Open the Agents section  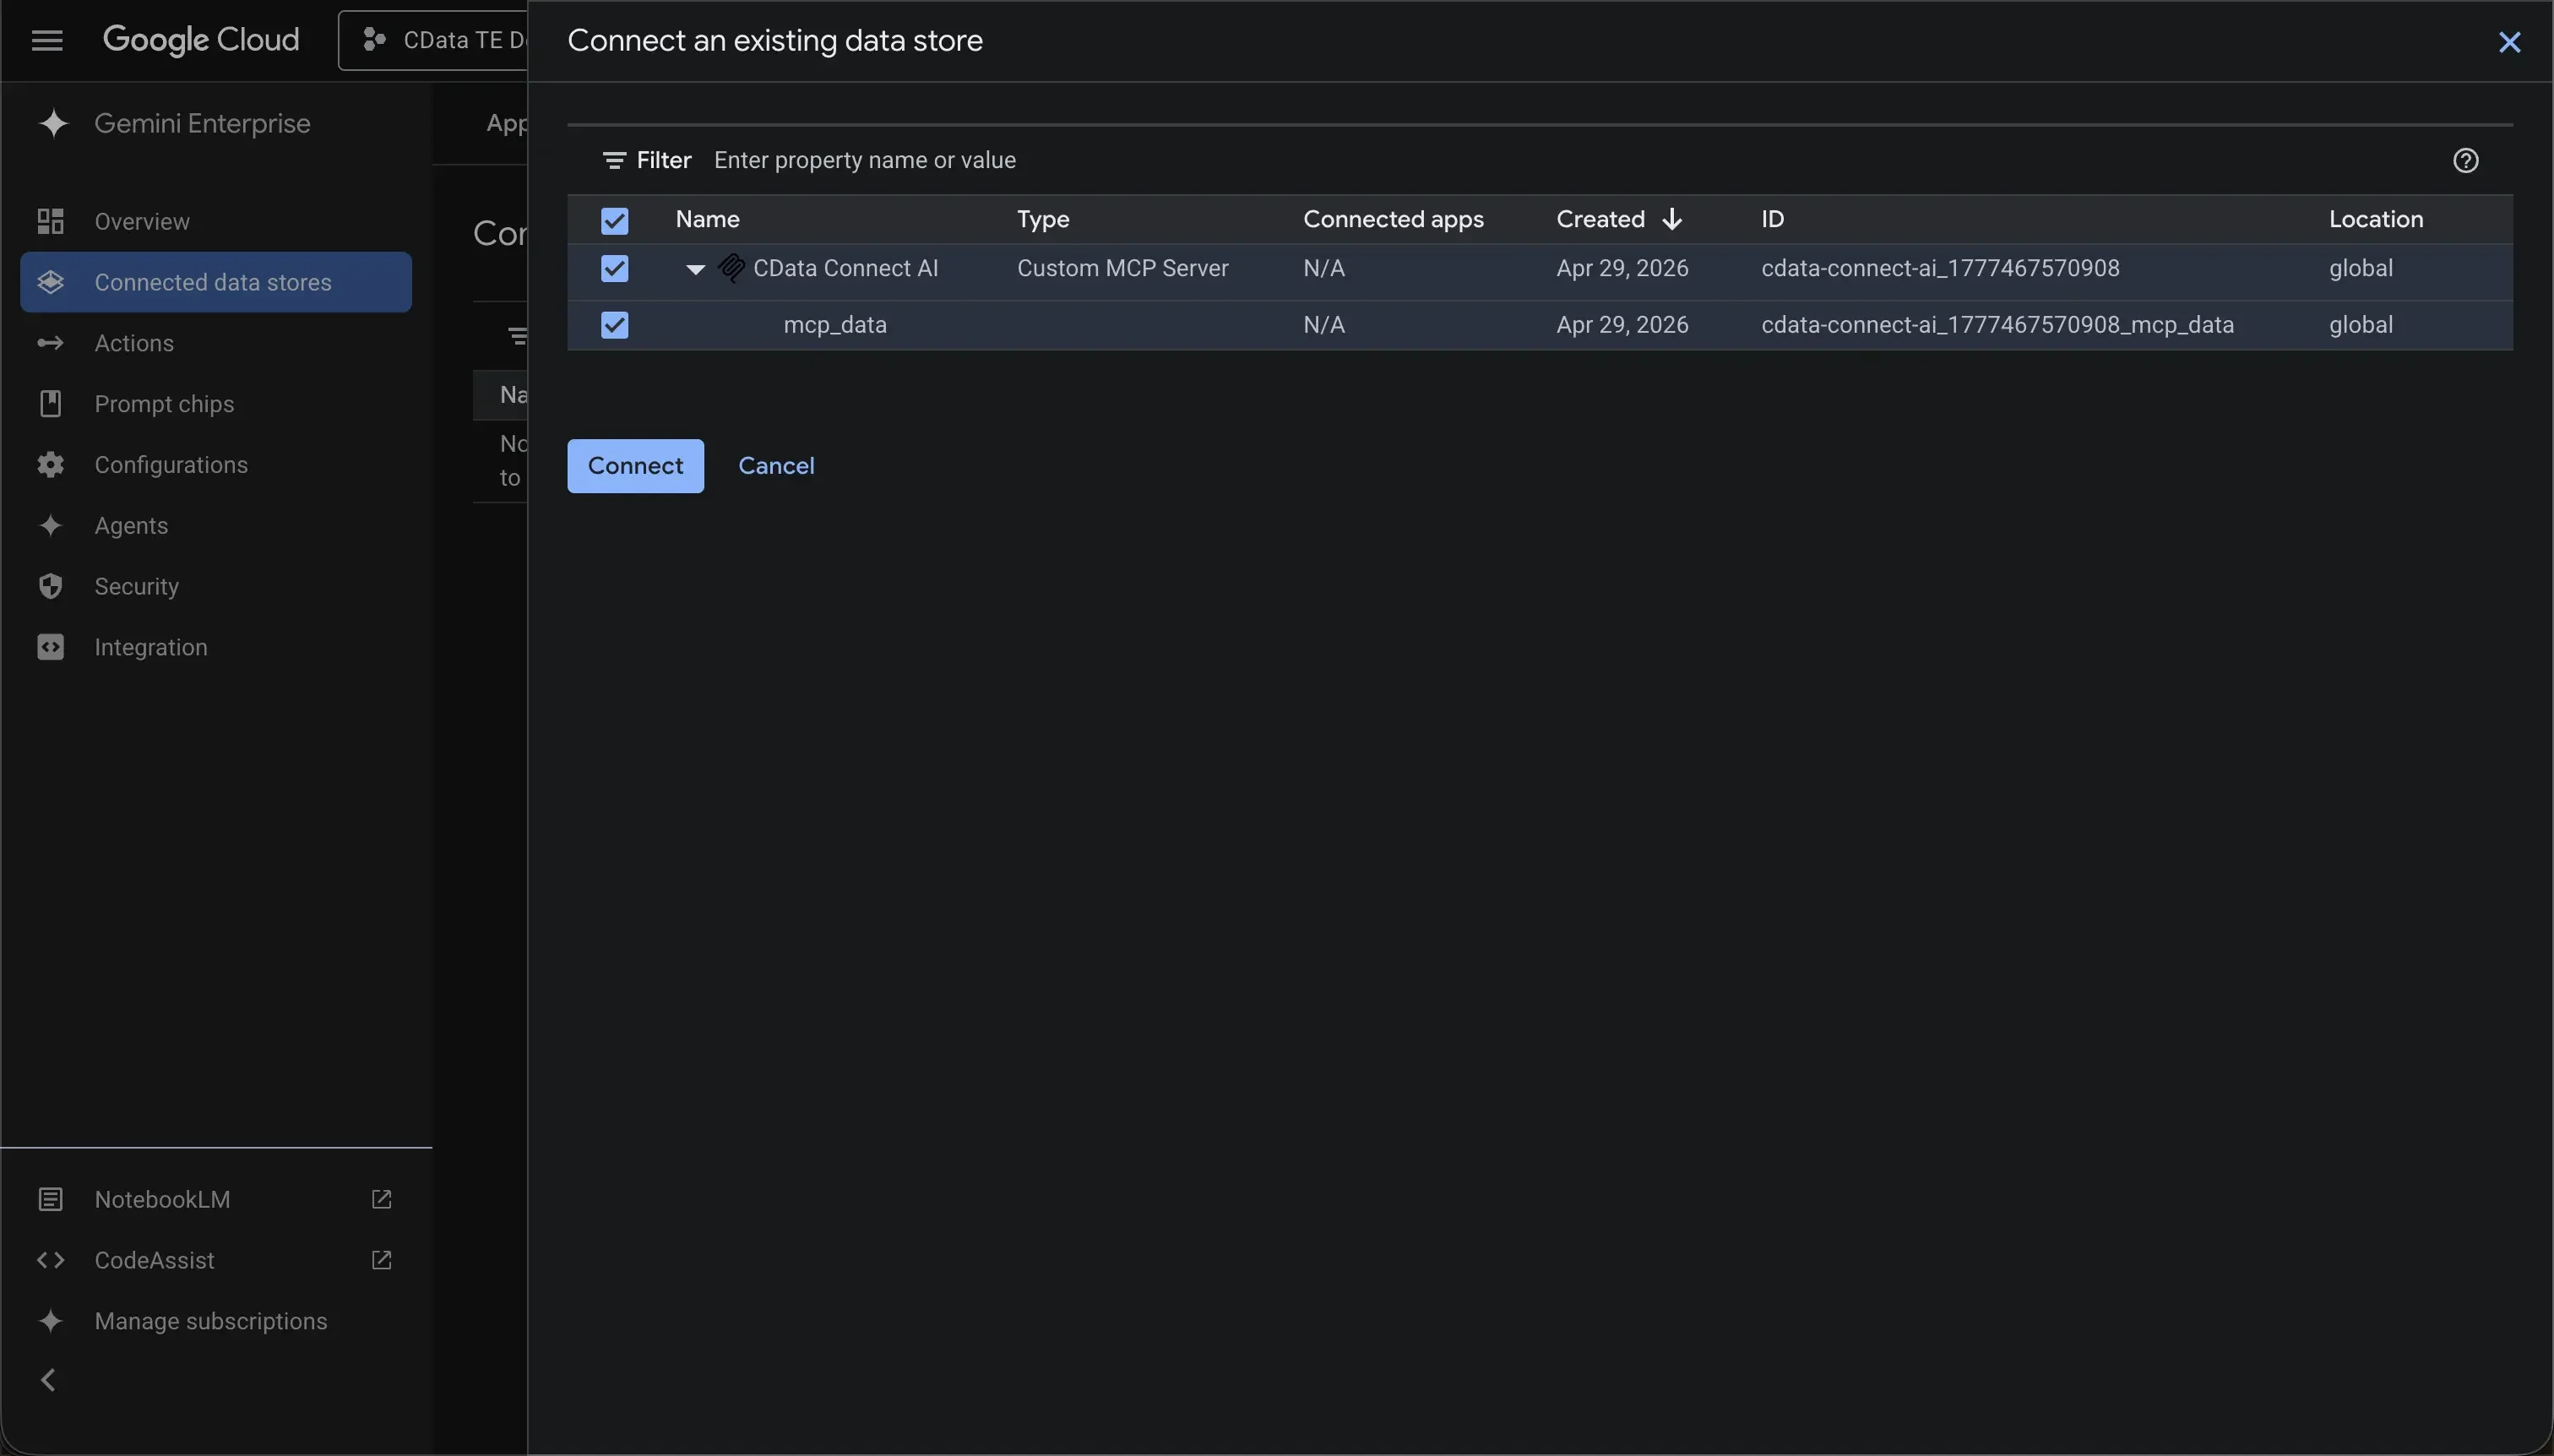216,526
